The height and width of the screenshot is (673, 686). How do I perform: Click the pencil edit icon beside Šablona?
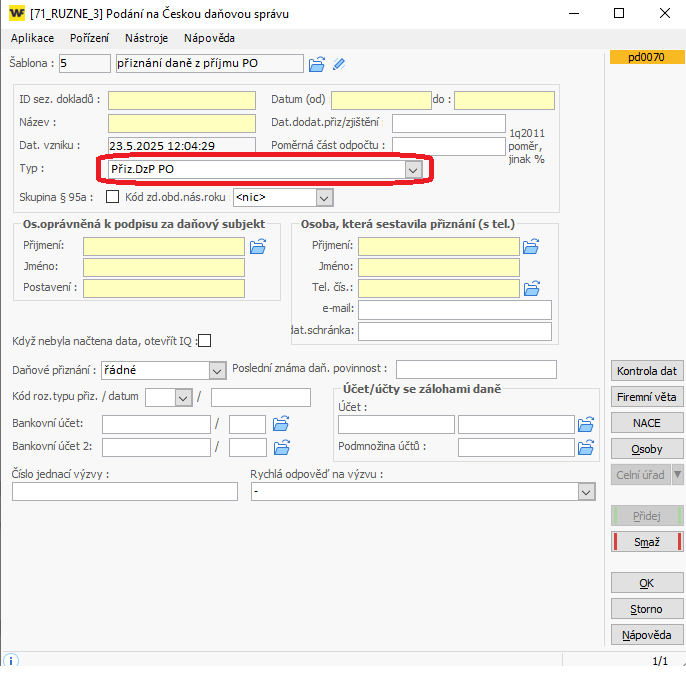pyautogui.click(x=339, y=64)
